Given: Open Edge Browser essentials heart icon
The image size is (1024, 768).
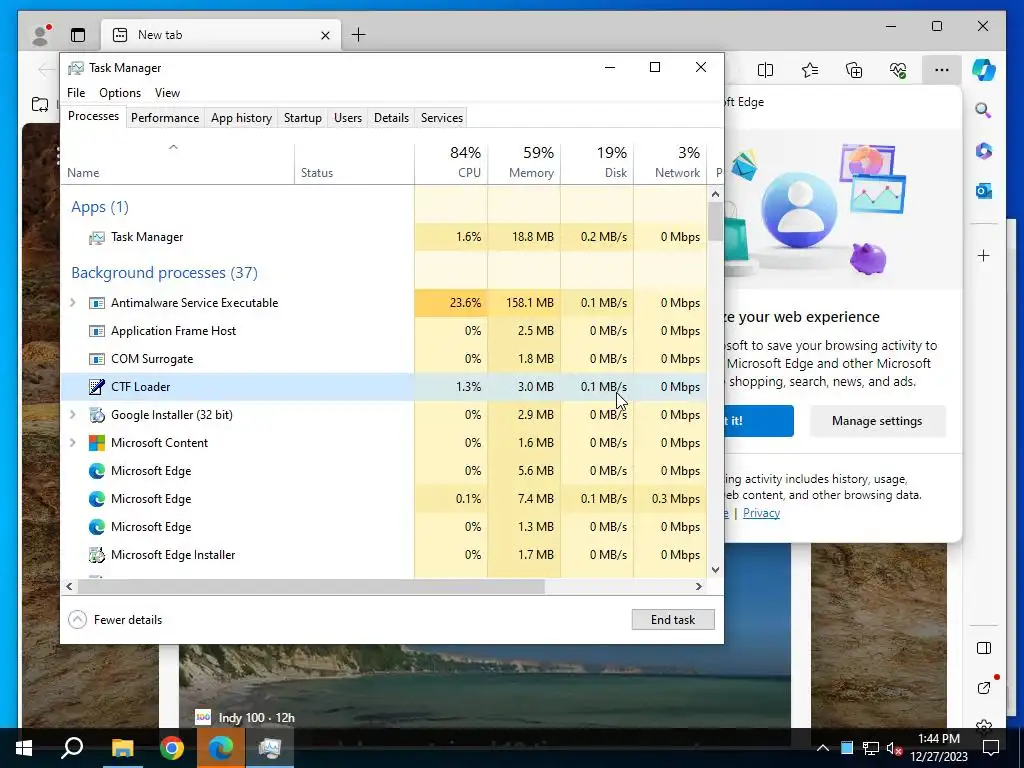Looking at the screenshot, I should coord(898,70).
